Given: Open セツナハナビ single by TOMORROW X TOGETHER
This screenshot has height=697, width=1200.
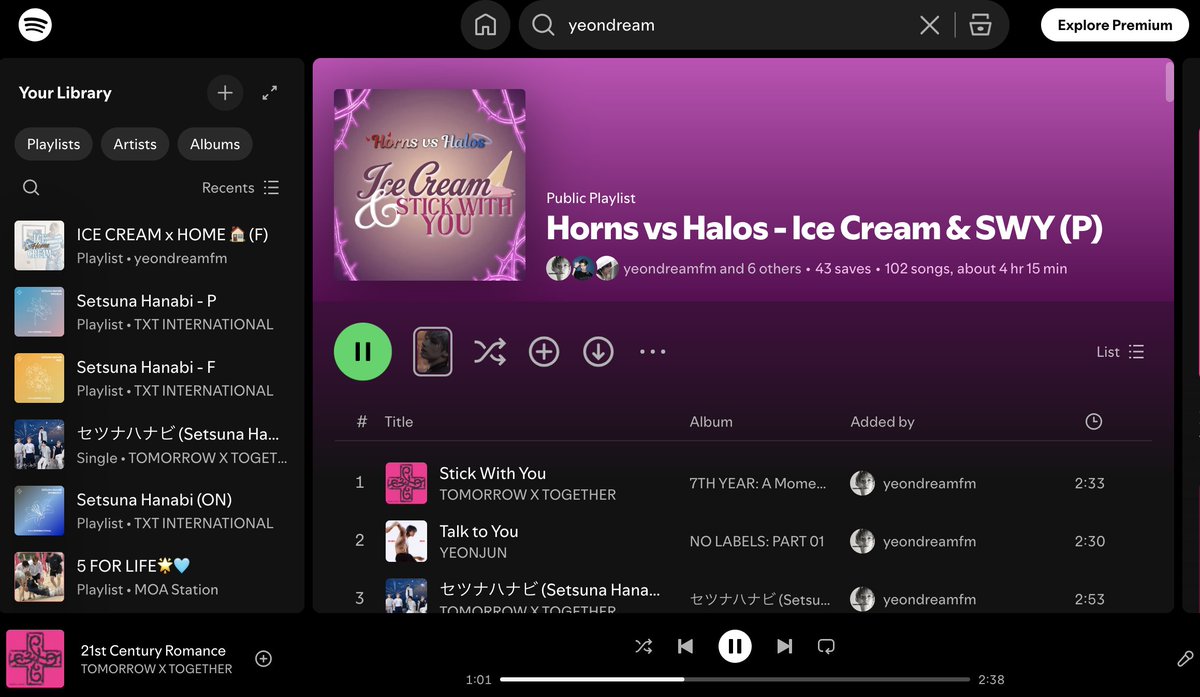Looking at the screenshot, I should click(152, 445).
